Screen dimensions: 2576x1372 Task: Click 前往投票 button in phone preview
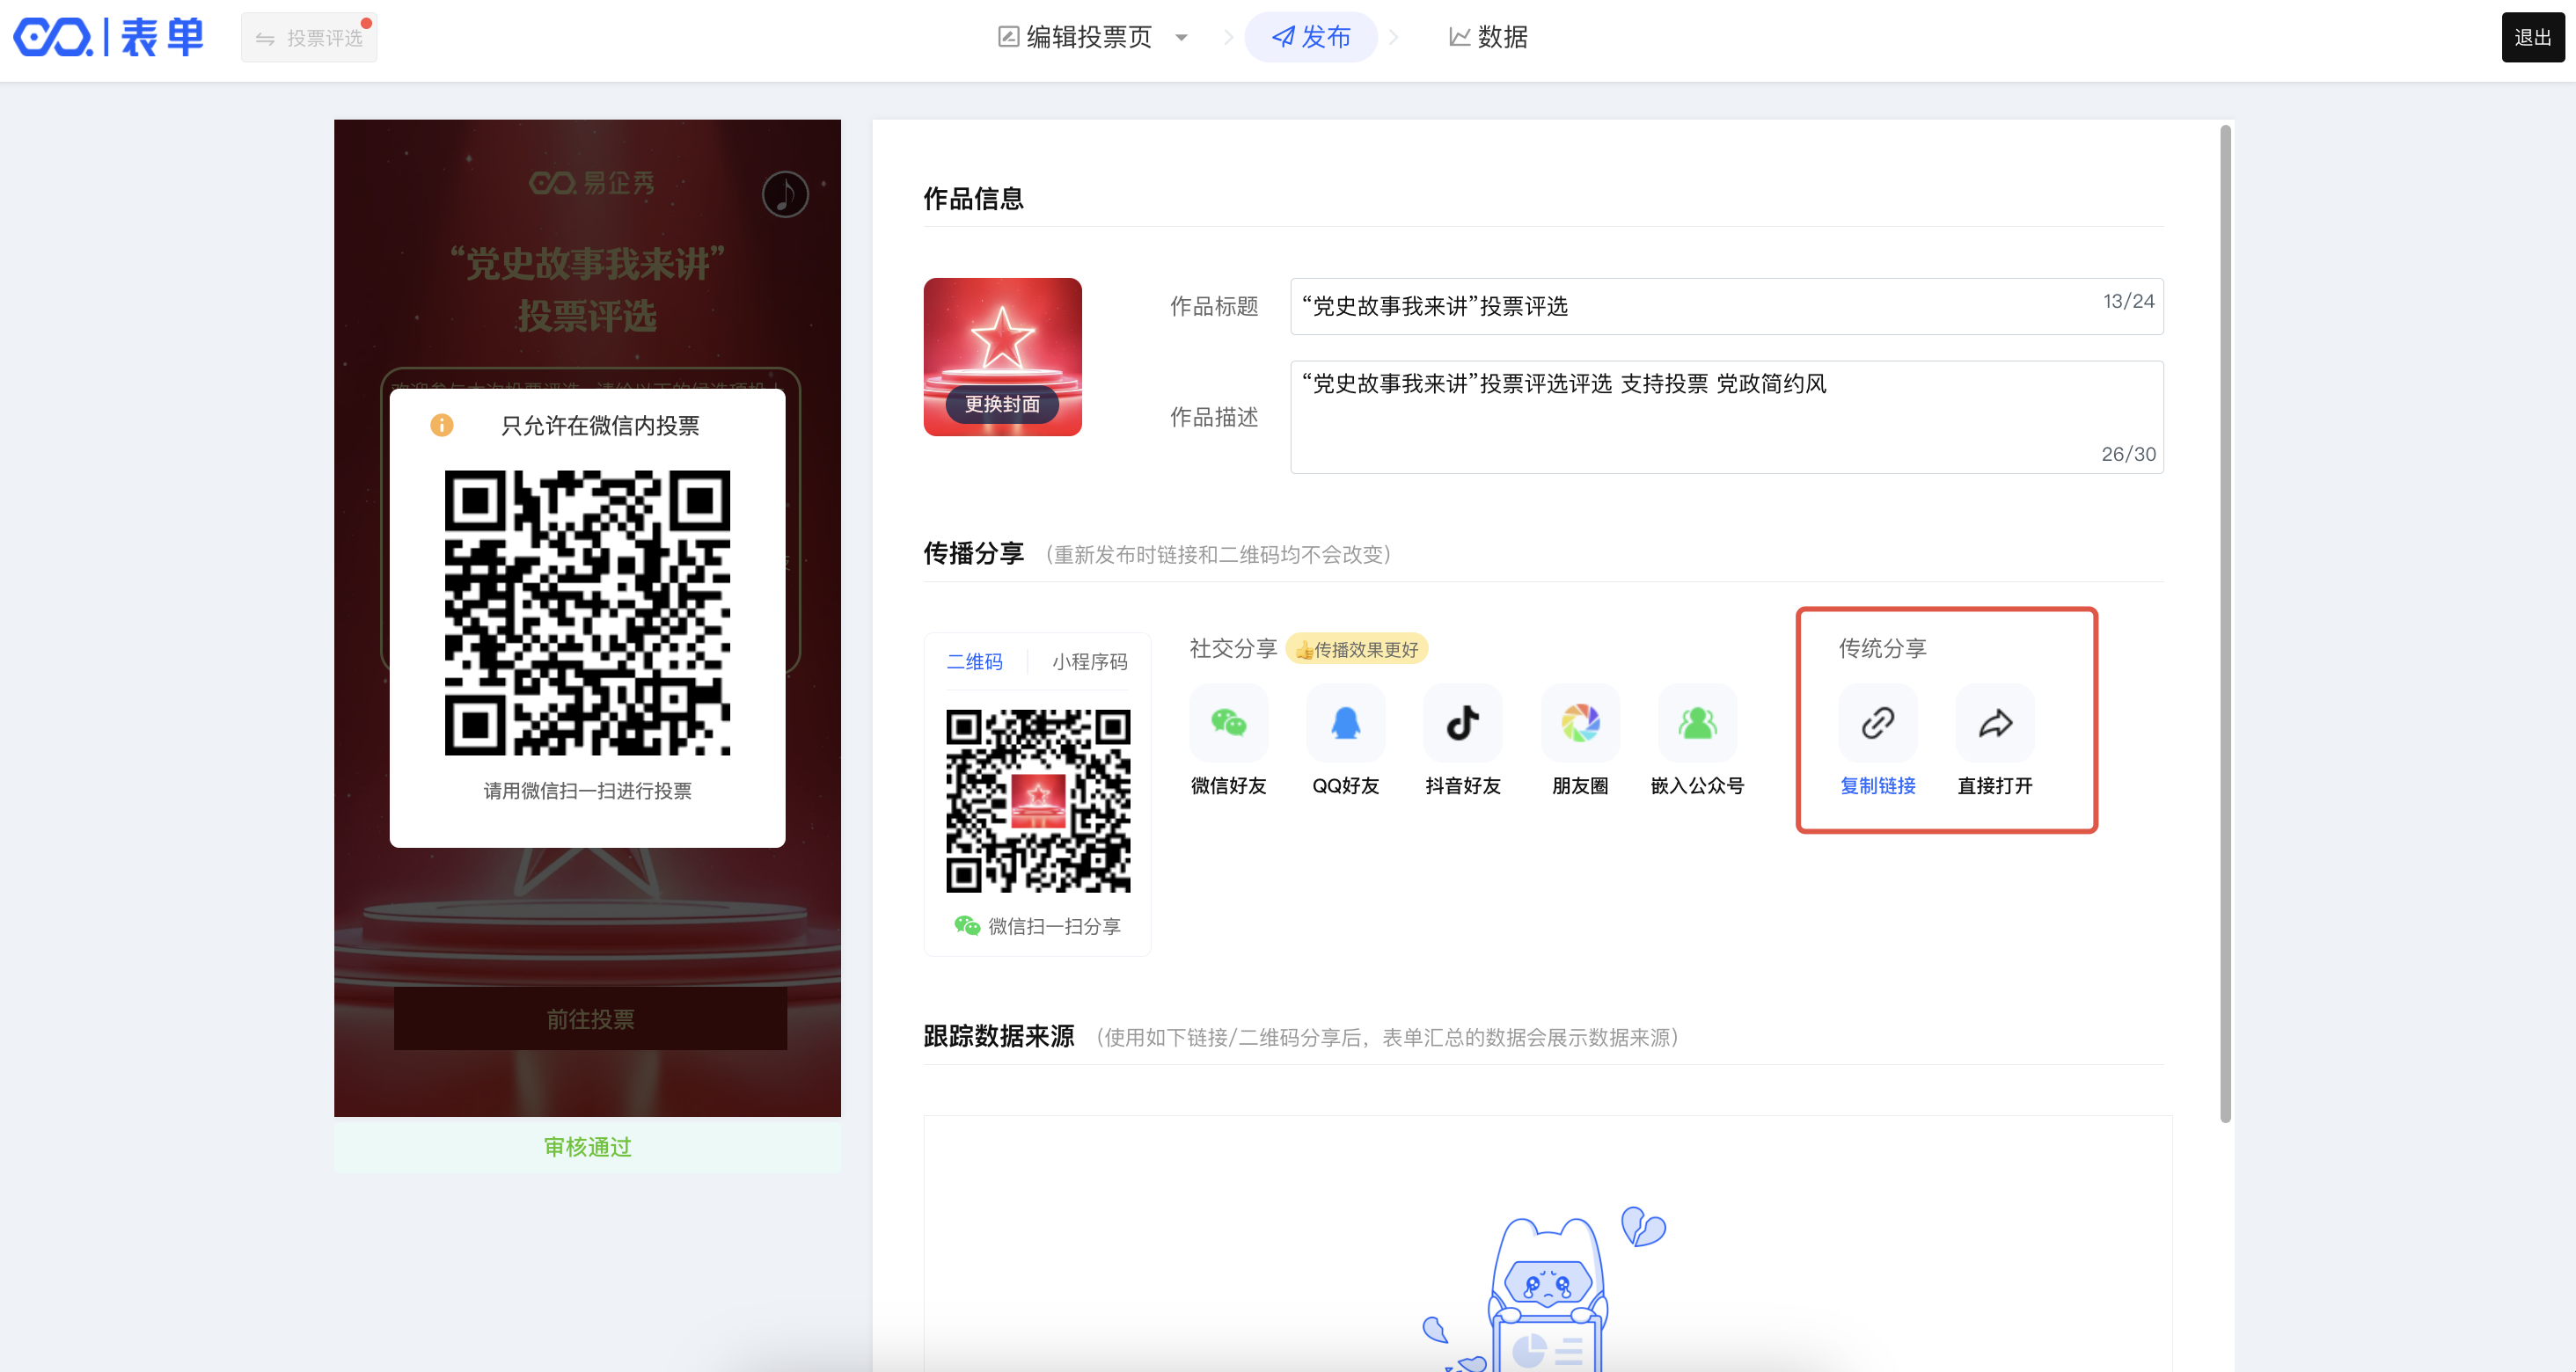[x=590, y=1019]
